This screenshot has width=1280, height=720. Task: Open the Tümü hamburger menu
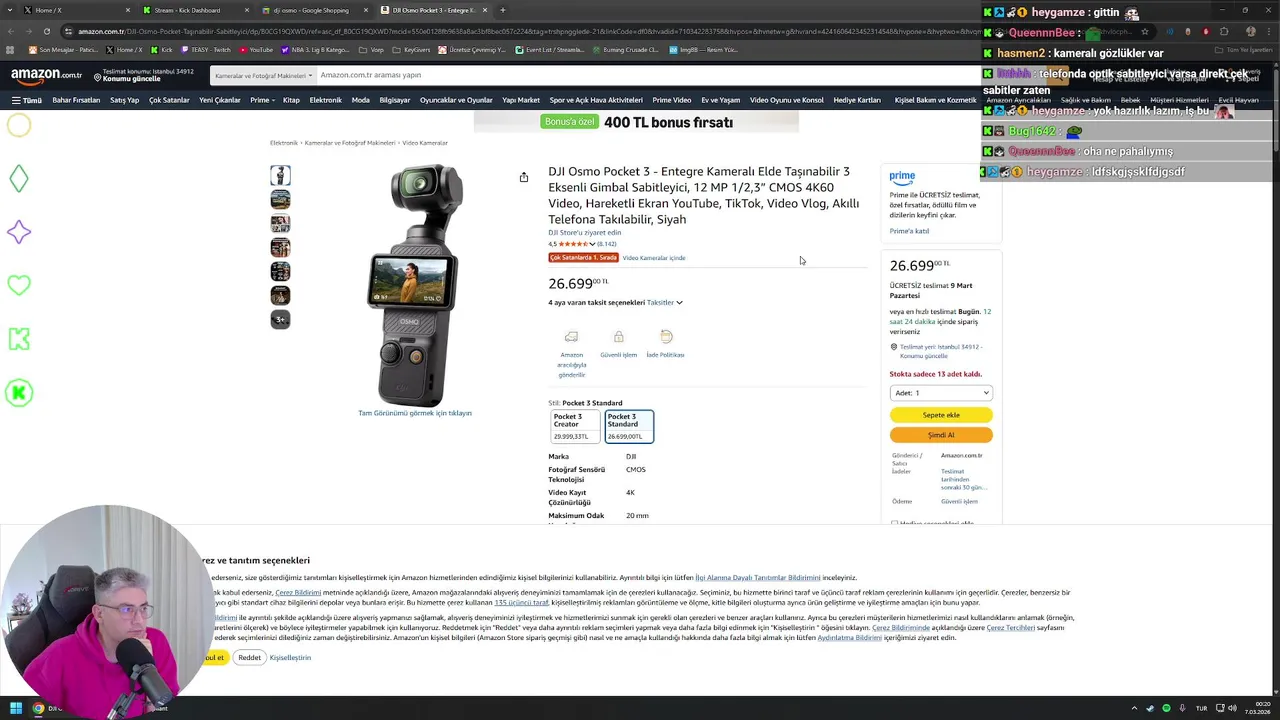coord(27,100)
